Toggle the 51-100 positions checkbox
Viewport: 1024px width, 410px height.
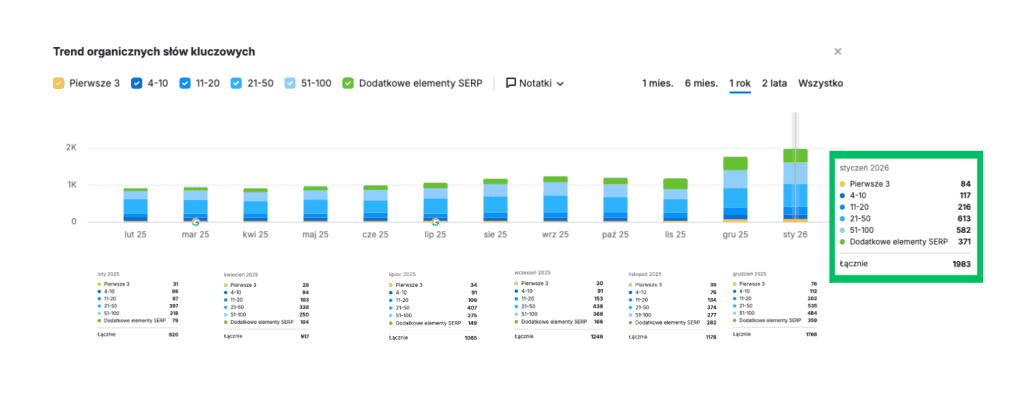(x=289, y=84)
